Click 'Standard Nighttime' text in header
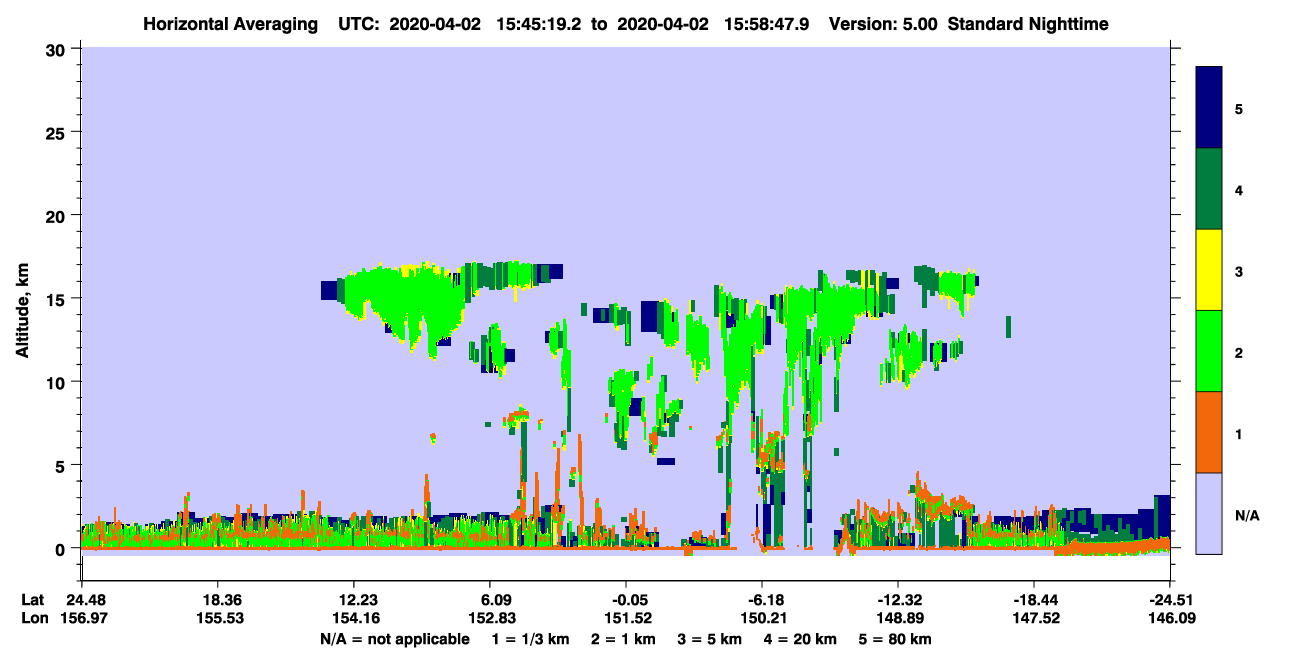 1028,23
